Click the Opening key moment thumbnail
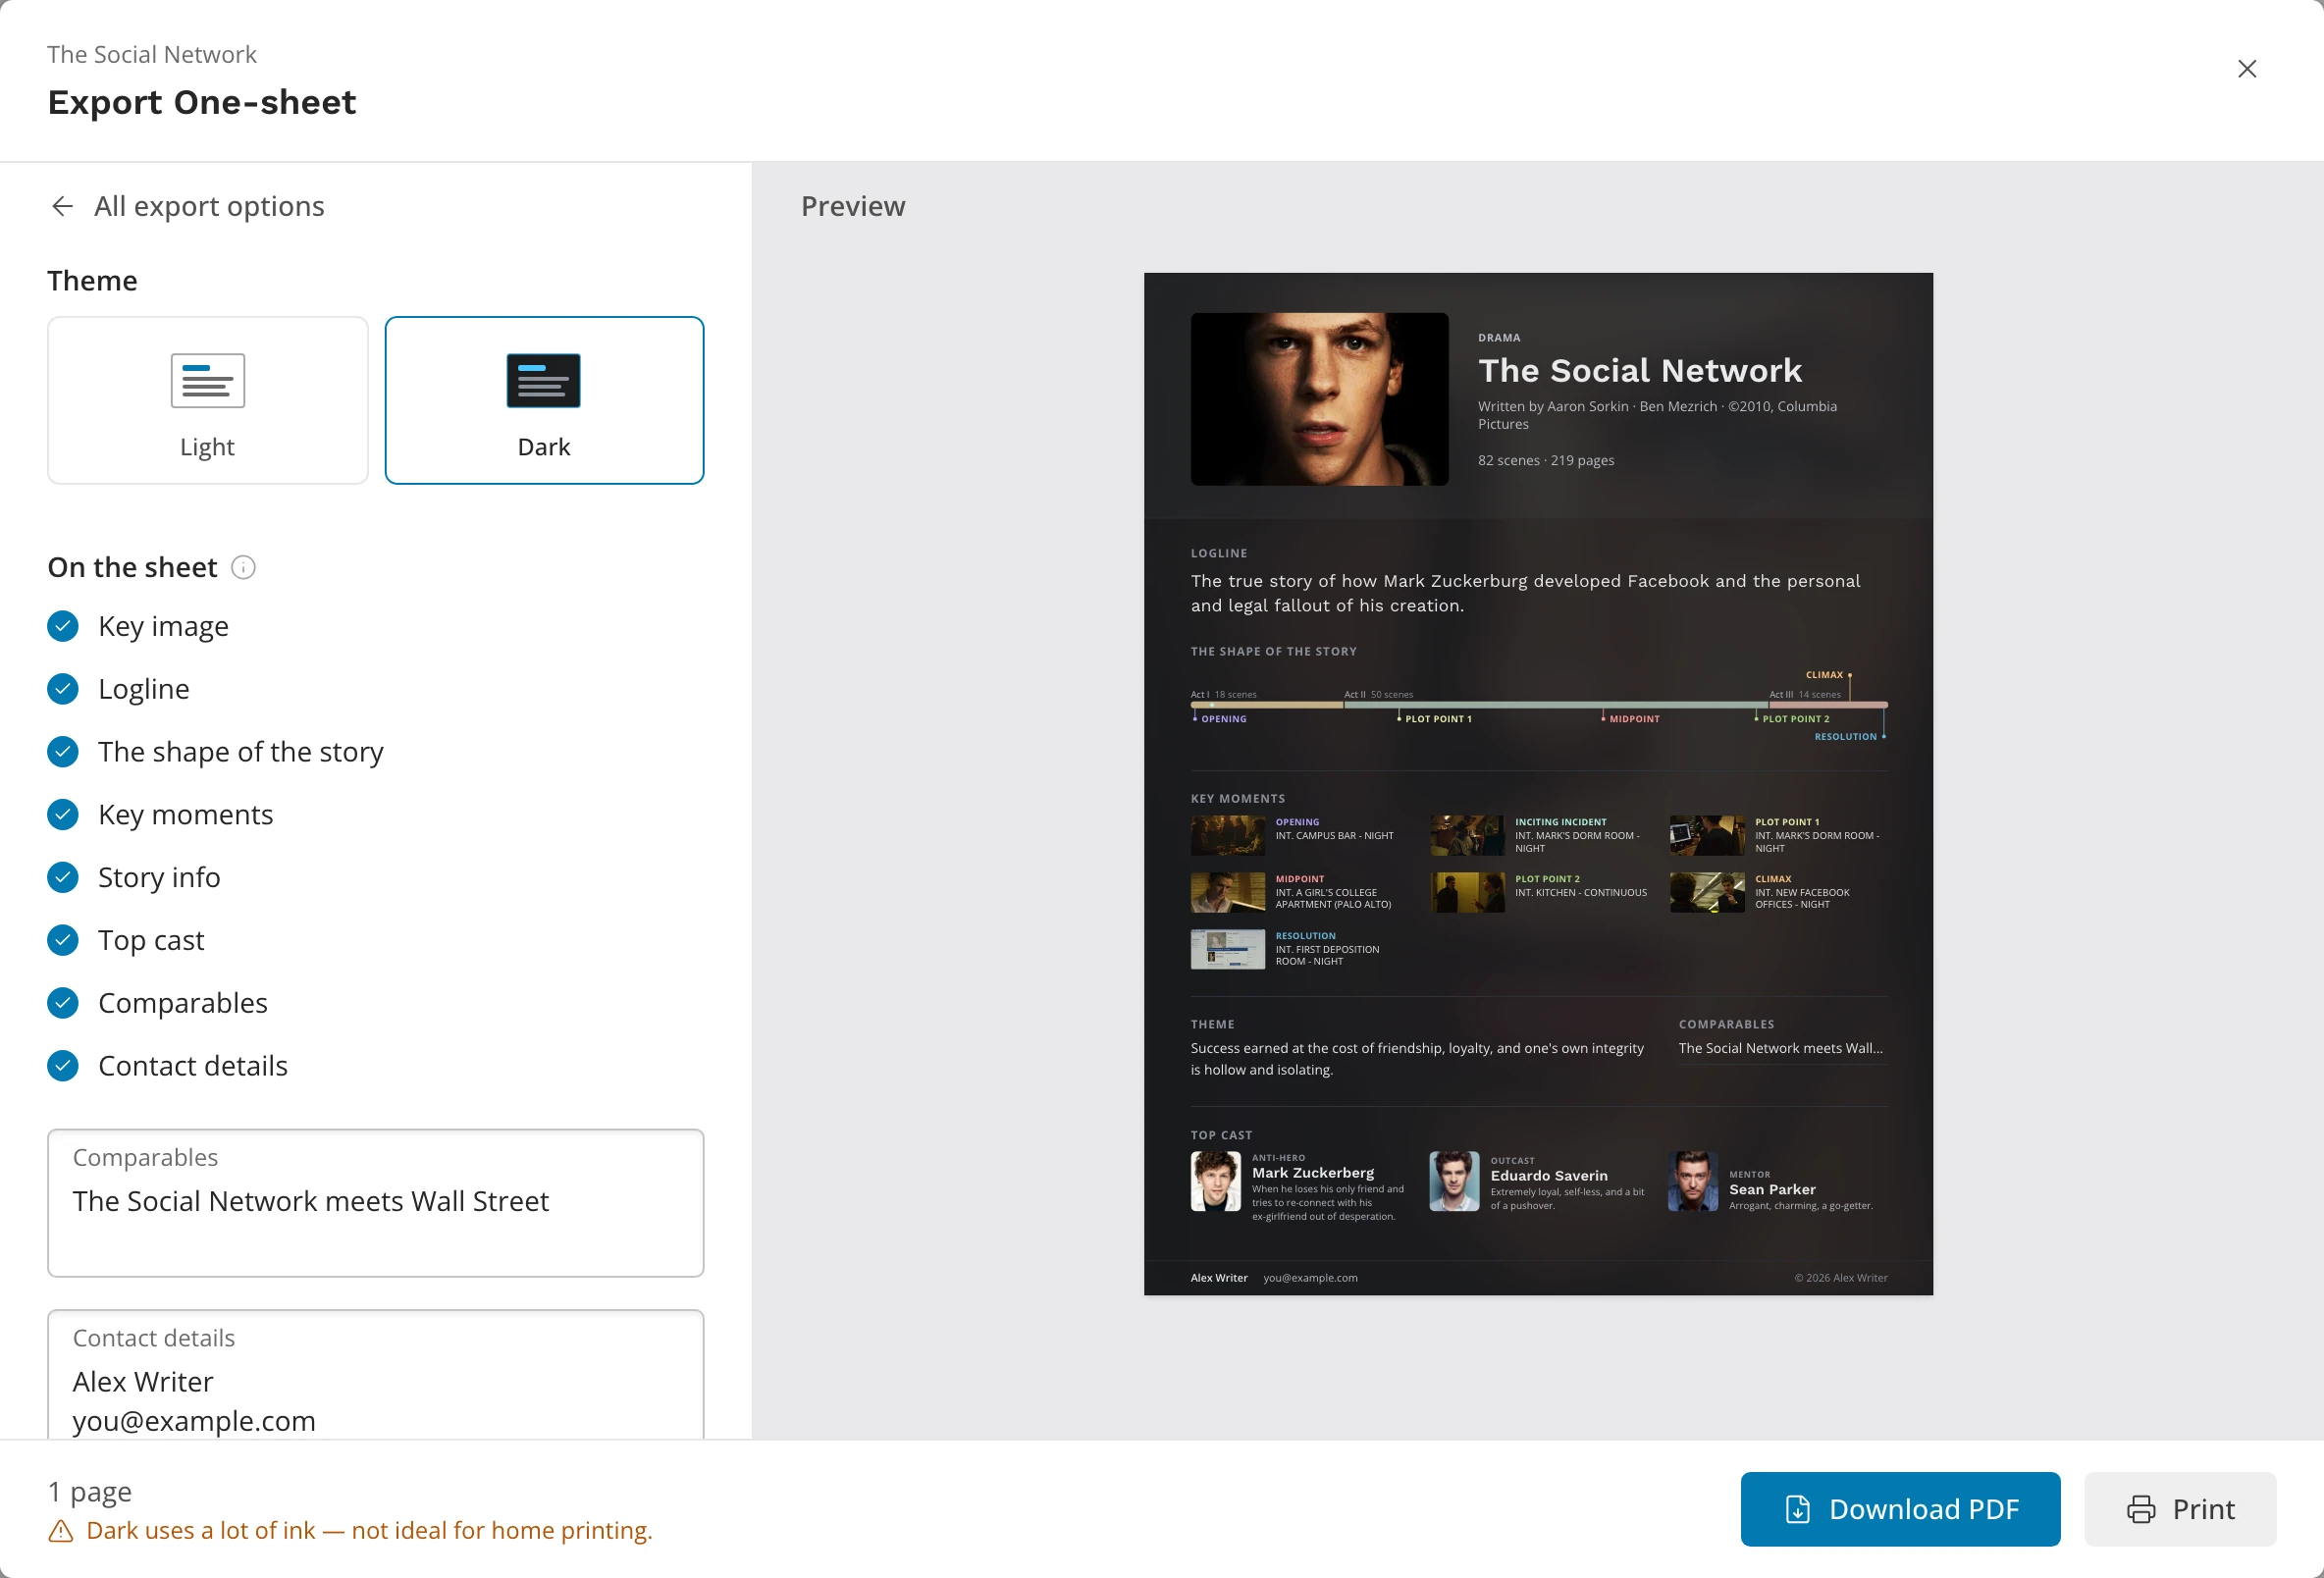 (1227, 836)
